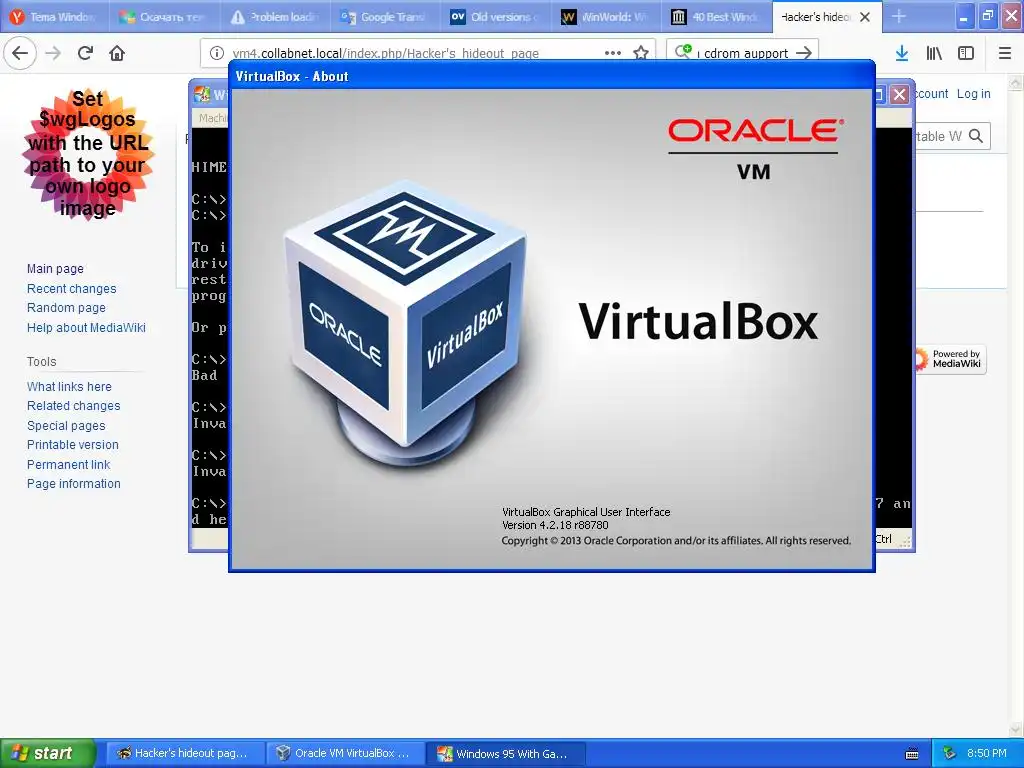Switch to WinWorld tab
The width and height of the screenshot is (1024, 768).
[605, 17]
